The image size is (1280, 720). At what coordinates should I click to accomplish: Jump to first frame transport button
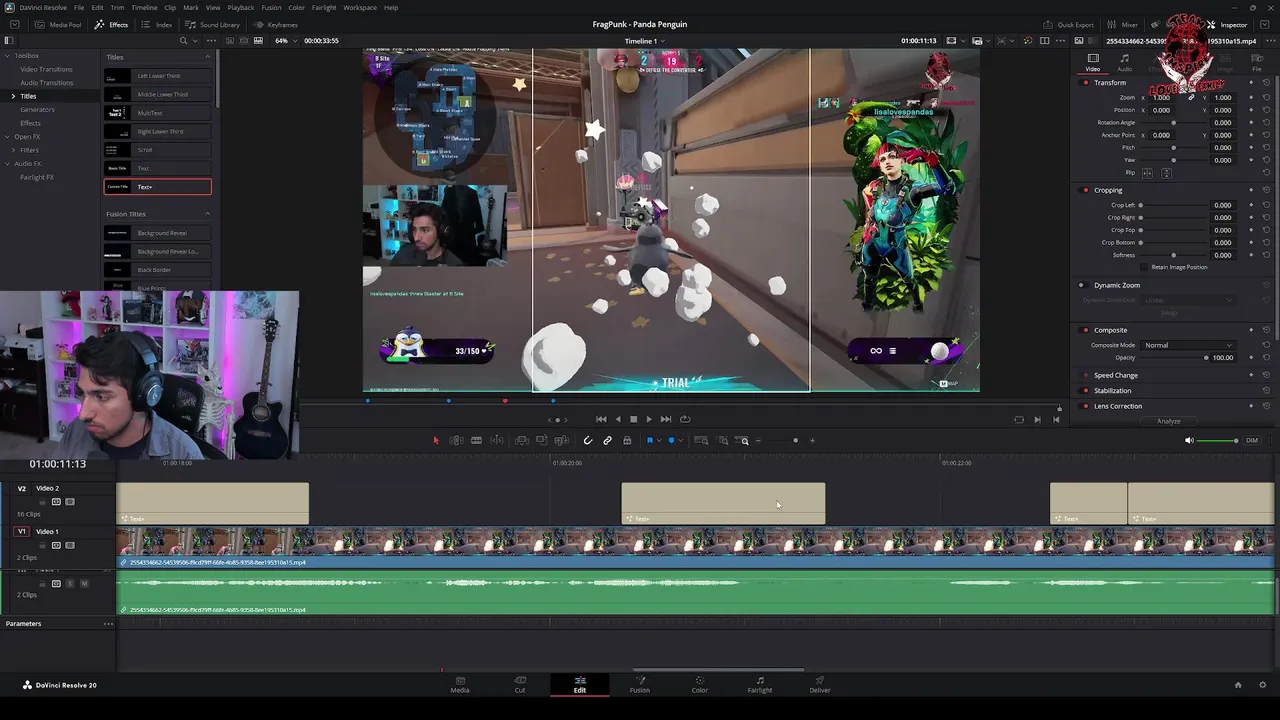click(601, 419)
